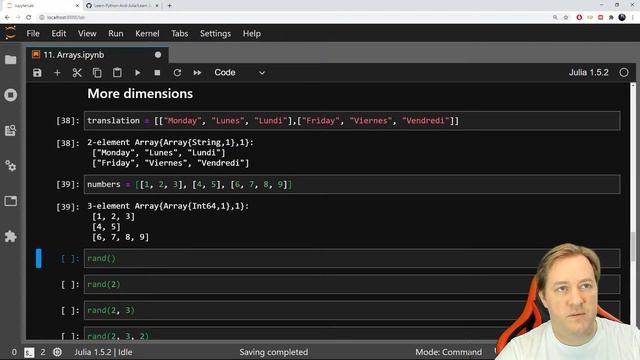Open the Property Inspector gears icon
The image size is (640, 360).
tap(11, 166)
